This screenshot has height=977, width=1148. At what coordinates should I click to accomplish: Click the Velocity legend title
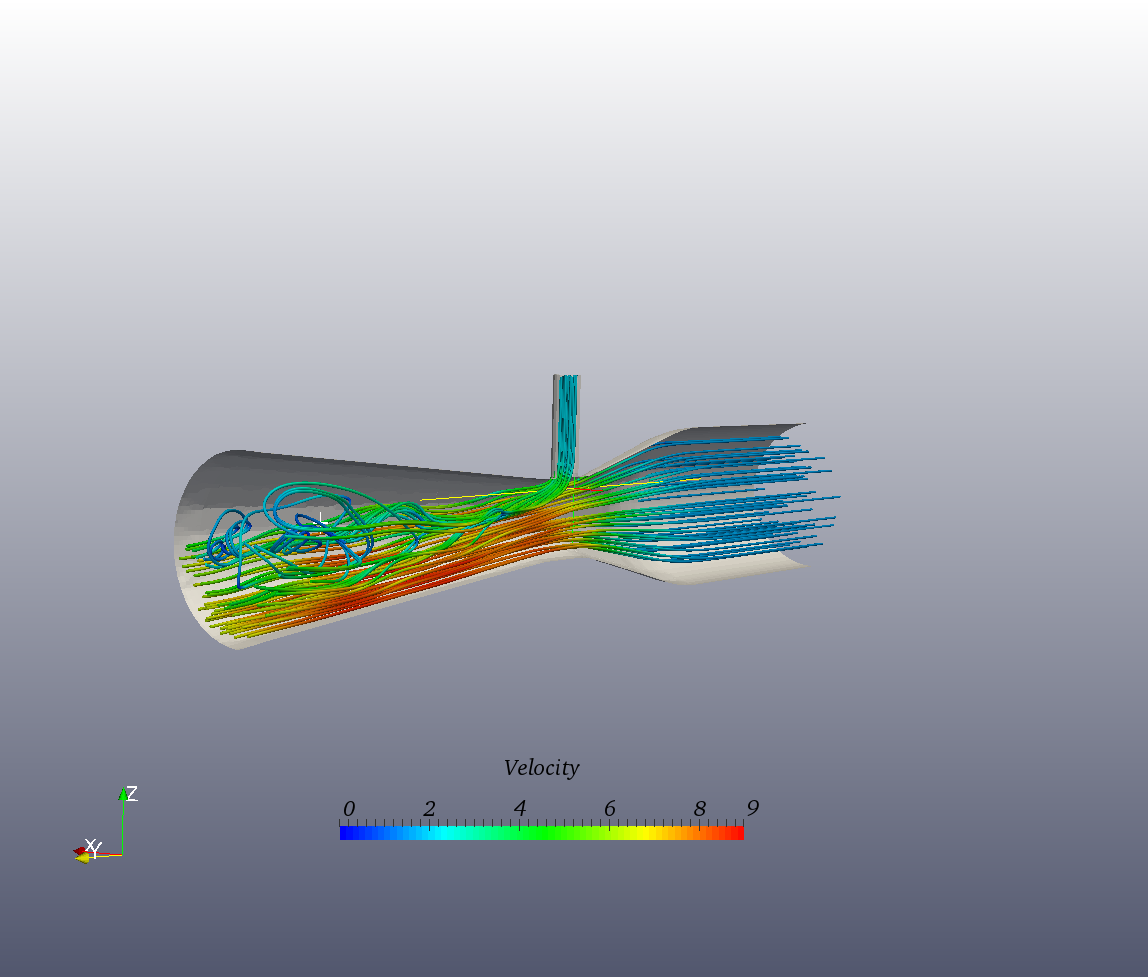coord(541,768)
